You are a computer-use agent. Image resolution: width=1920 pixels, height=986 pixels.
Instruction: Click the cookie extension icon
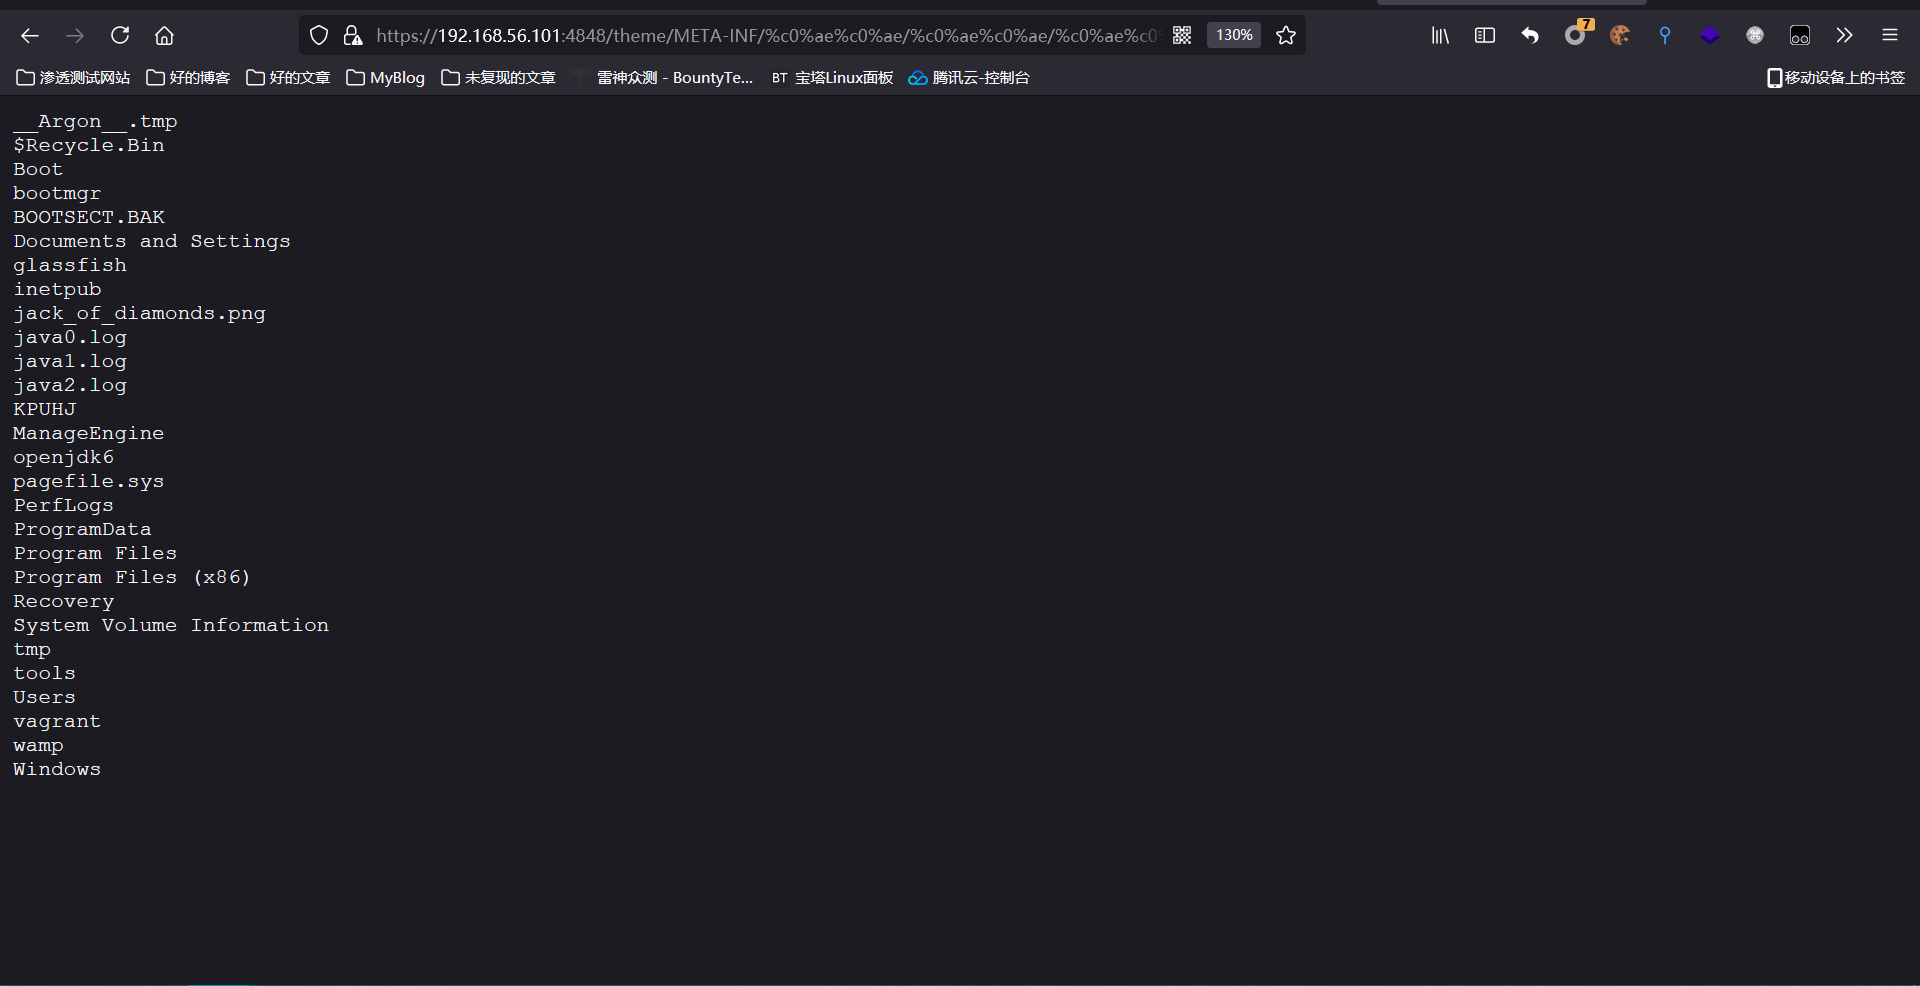tap(1620, 36)
